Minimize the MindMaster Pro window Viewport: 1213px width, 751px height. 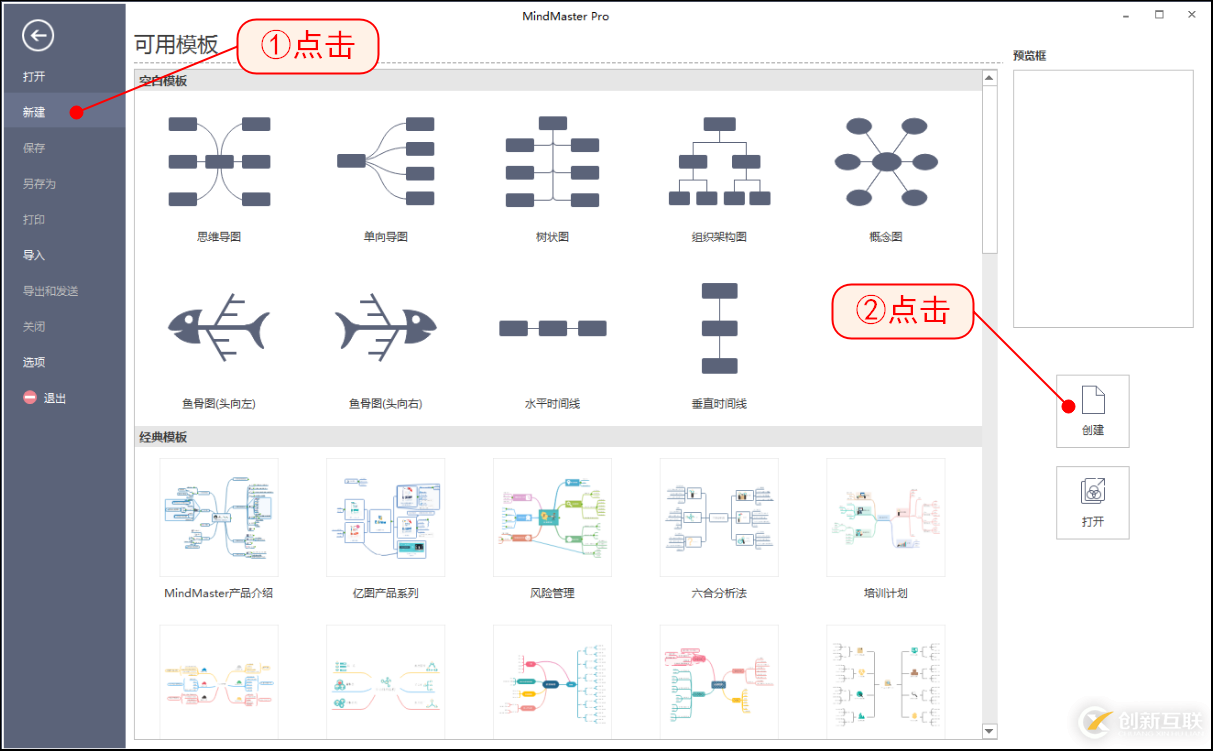pyautogui.click(x=1129, y=15)
